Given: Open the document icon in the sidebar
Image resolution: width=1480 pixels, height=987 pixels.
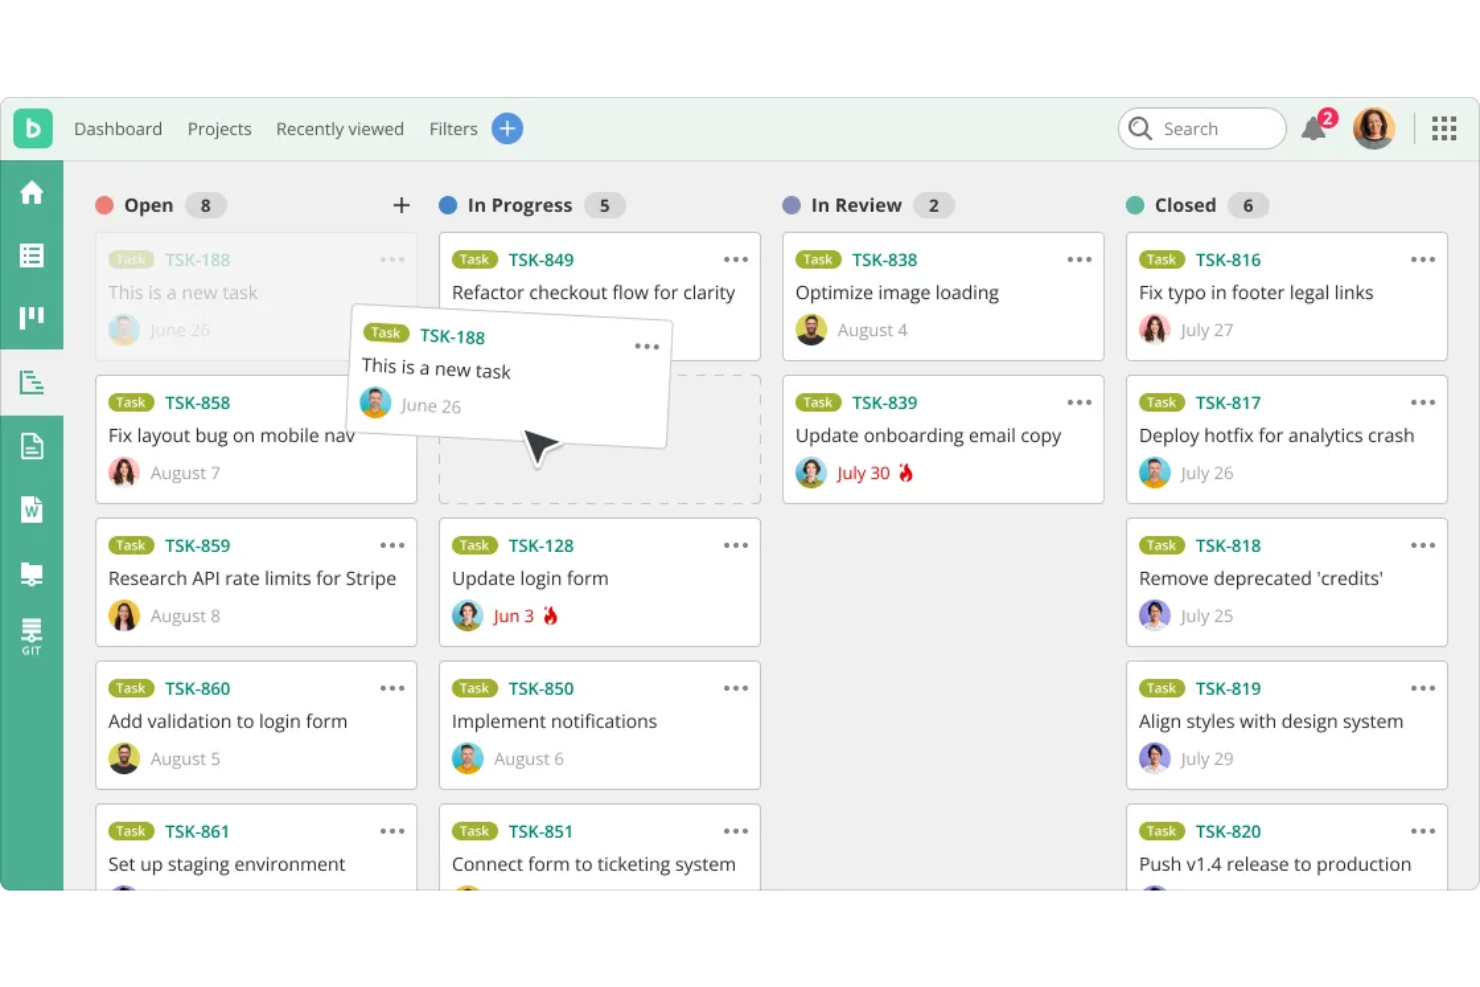Looking at the screenshot, I should 32,446.
